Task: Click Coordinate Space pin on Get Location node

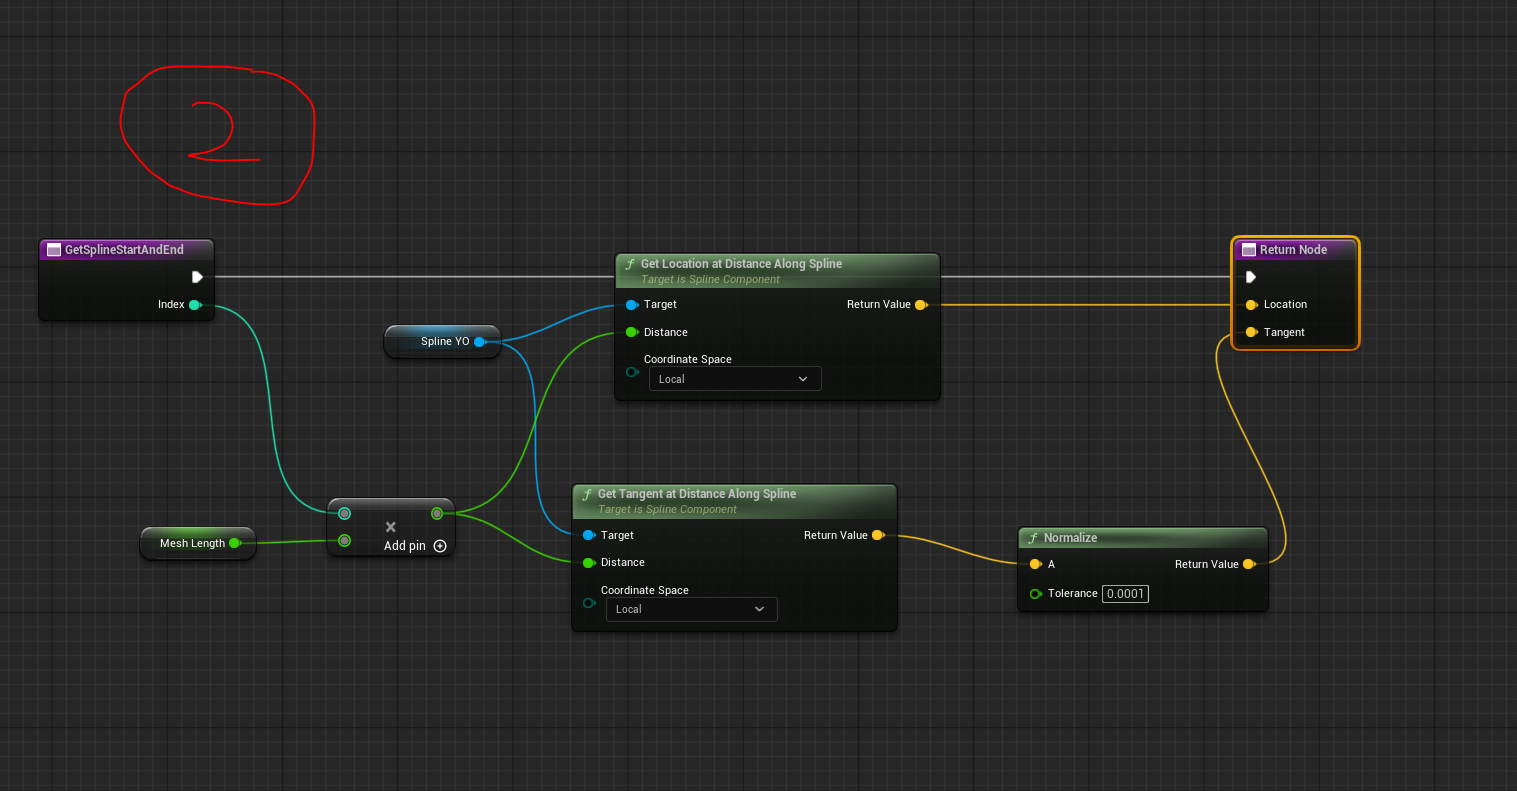Action: [631, 372]
